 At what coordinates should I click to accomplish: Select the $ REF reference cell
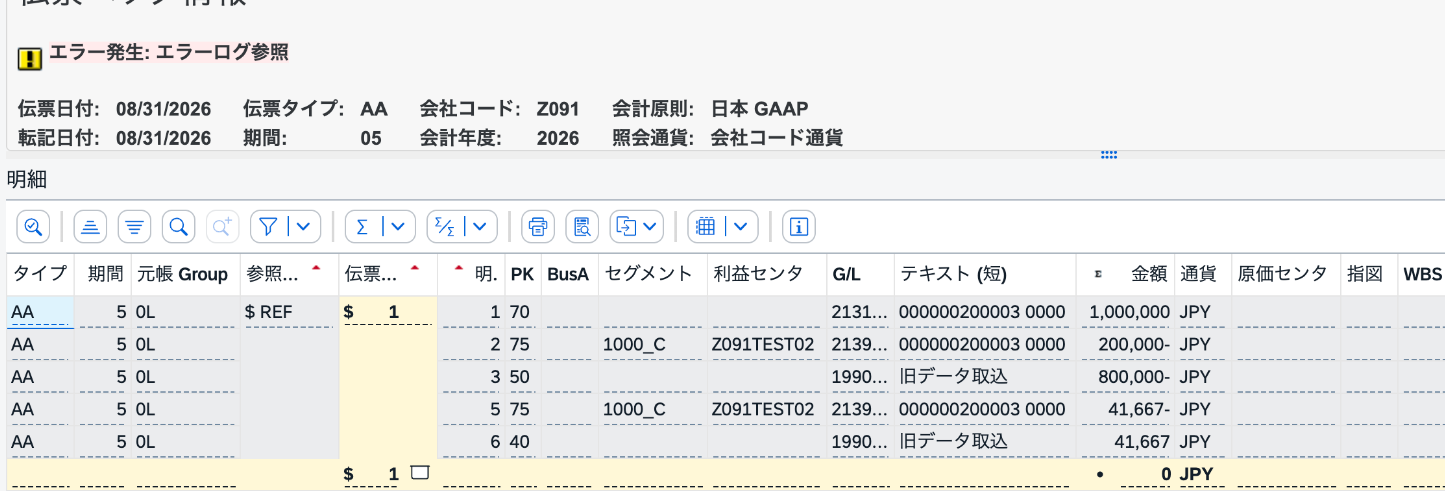click(289, 312)
